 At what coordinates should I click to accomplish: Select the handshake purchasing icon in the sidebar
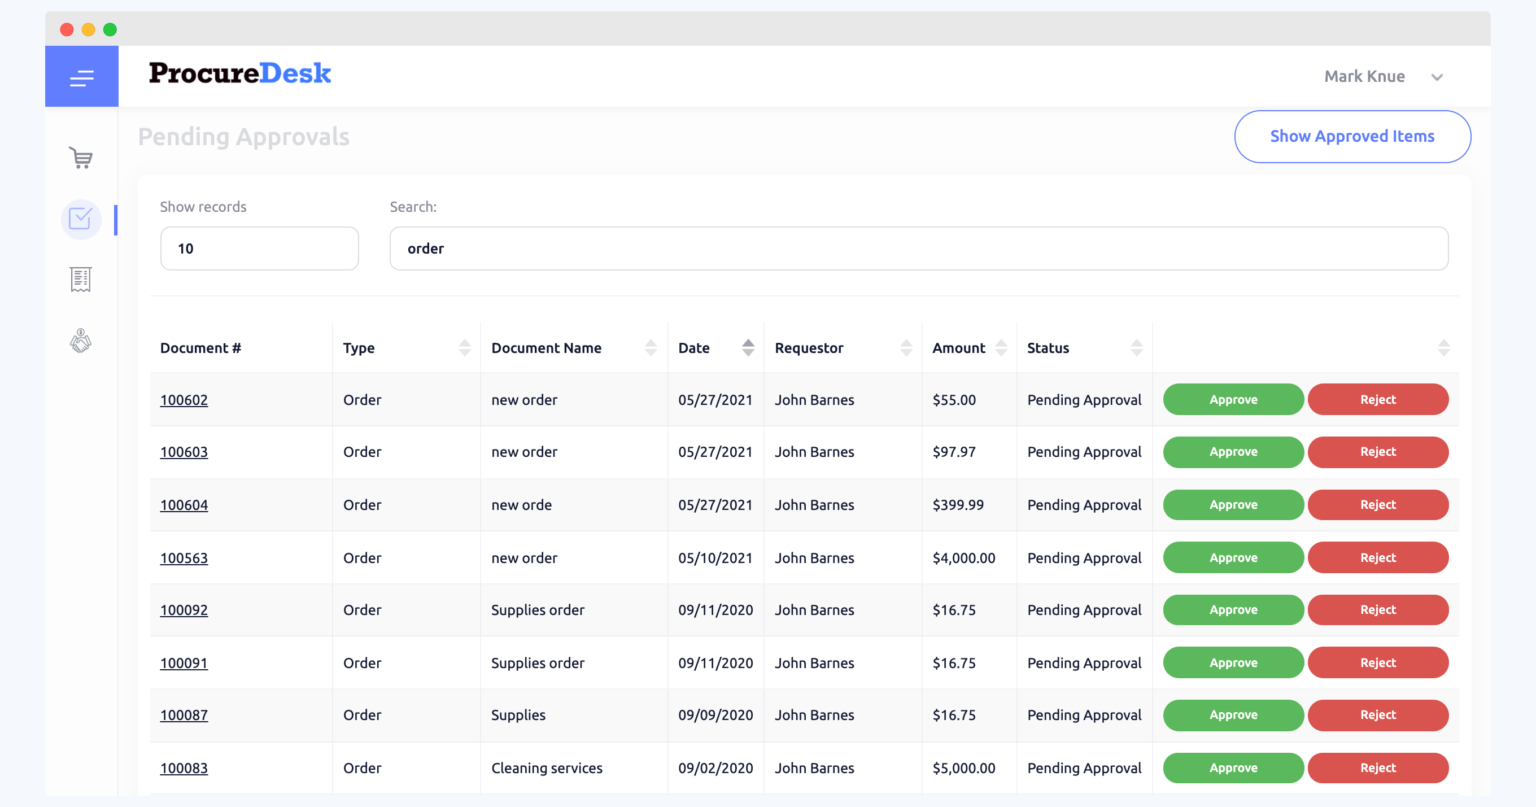coord(81,340)
